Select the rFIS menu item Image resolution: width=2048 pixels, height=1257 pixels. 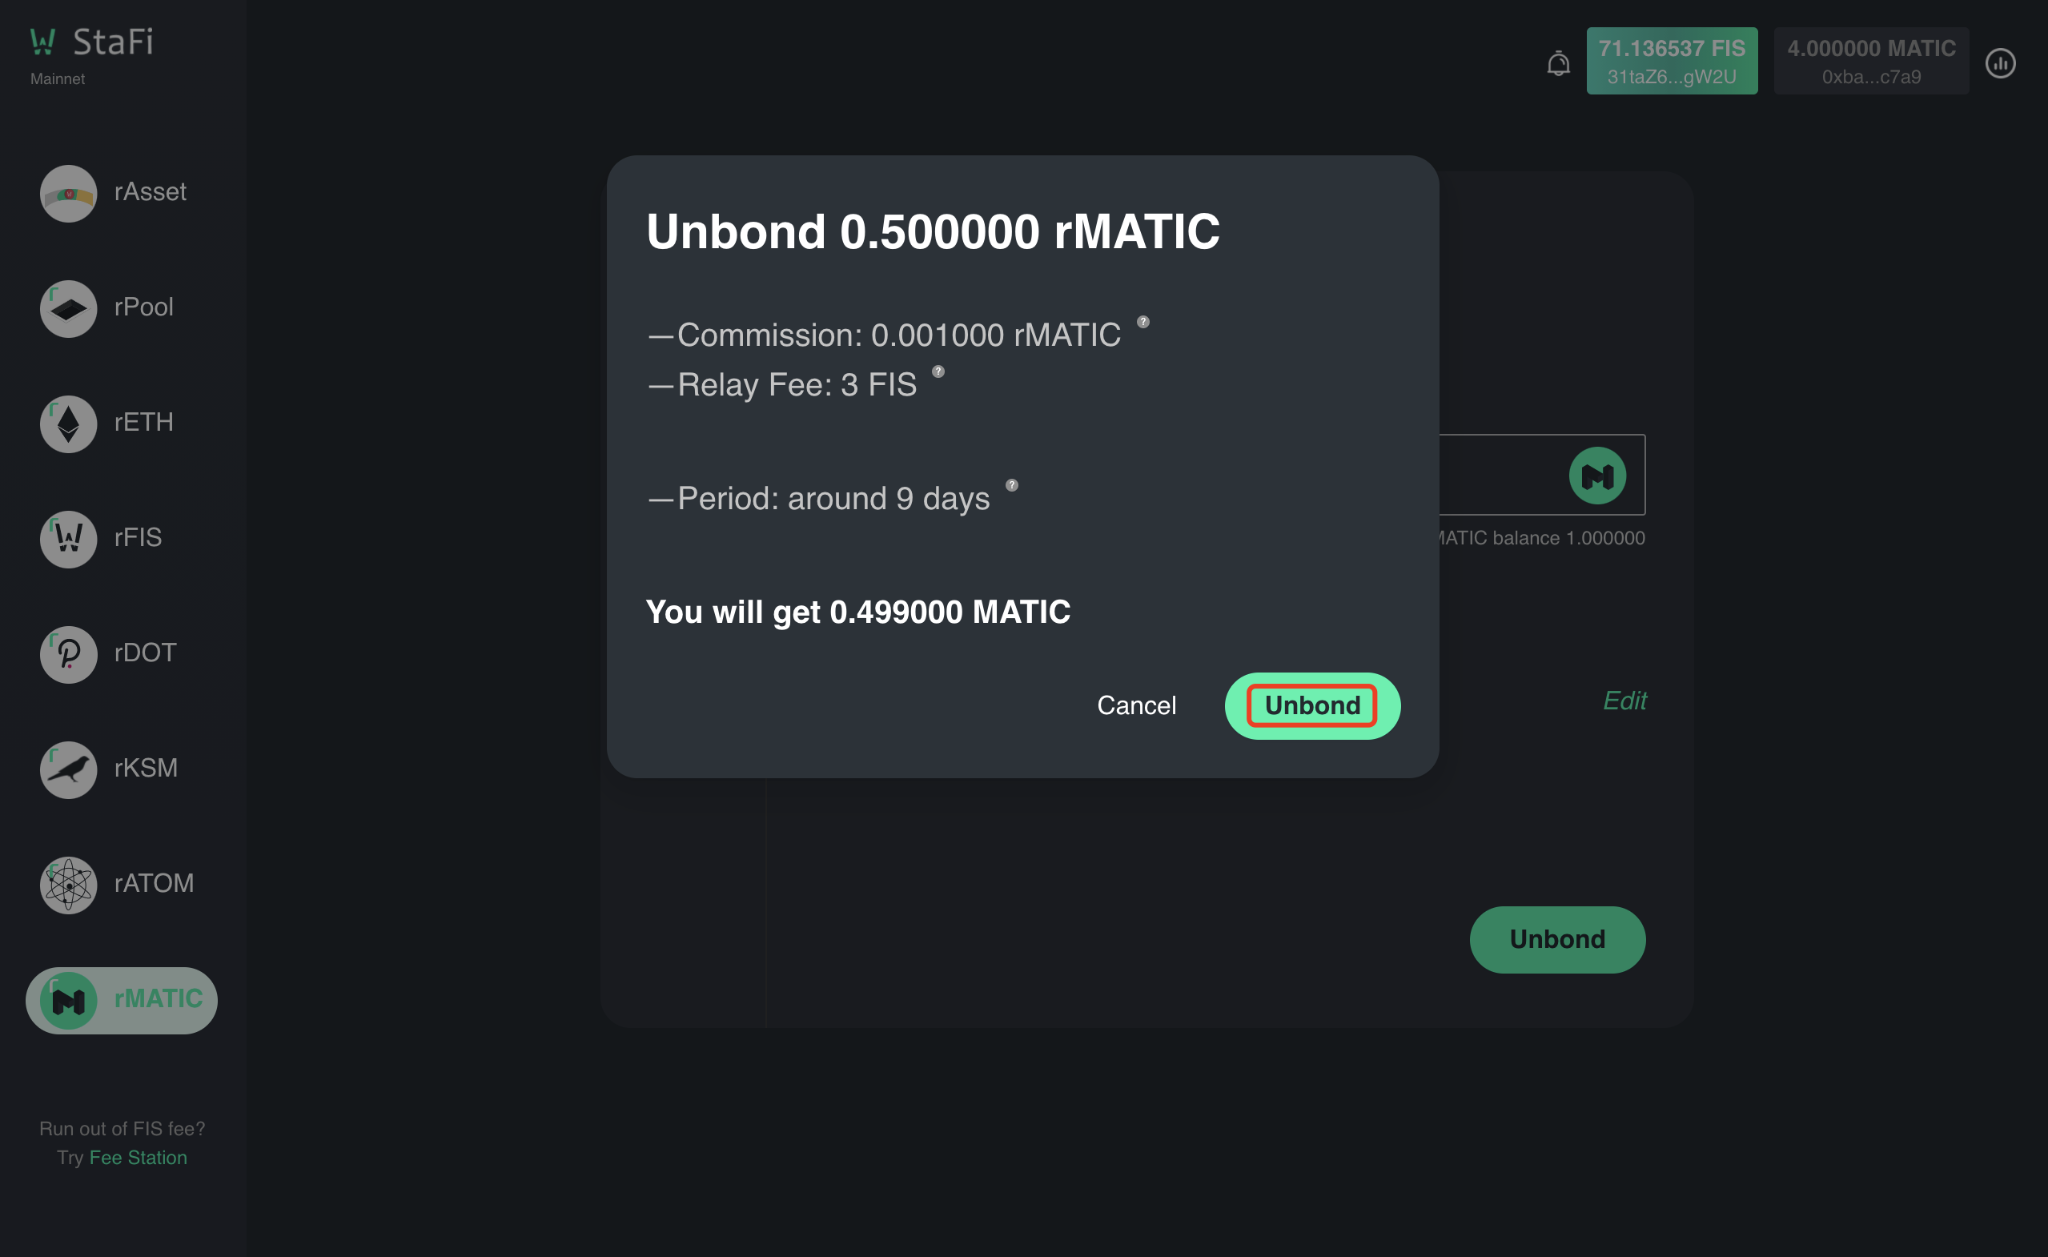[x=121, y=538]
